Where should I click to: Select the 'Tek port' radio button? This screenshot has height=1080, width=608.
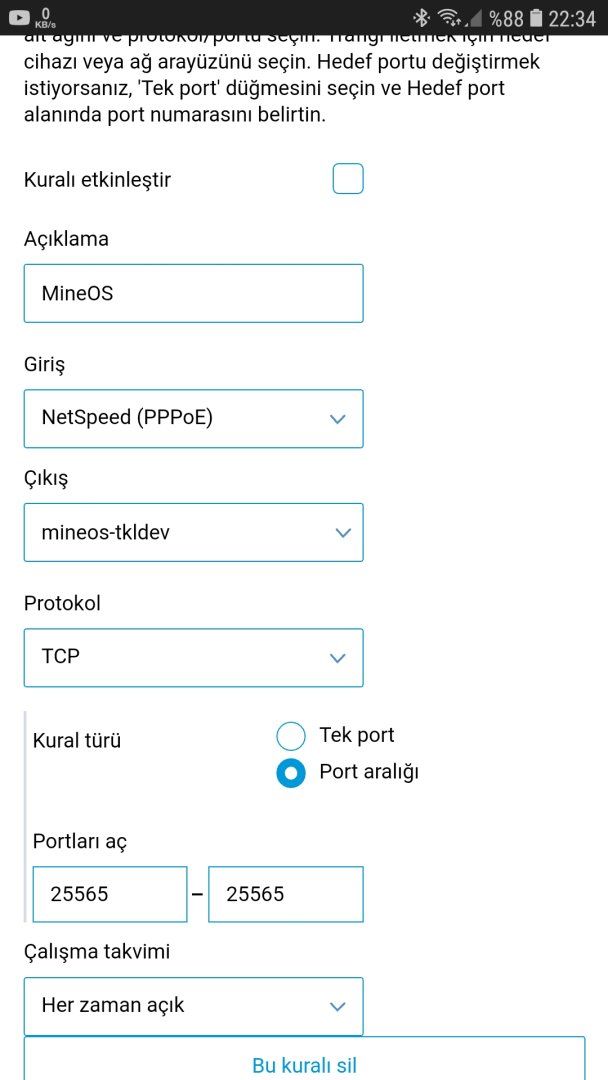click(x=290, y=737)
